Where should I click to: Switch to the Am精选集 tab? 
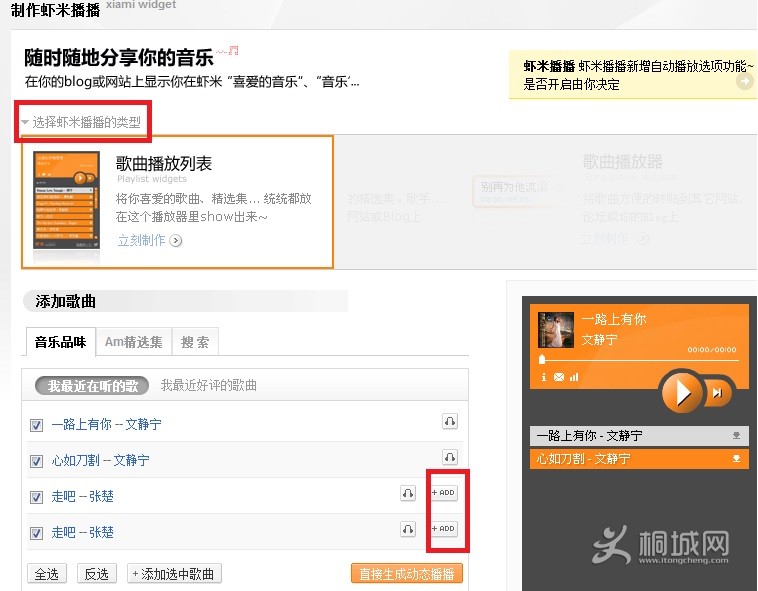pyautogui.click(x=133, y=342)
